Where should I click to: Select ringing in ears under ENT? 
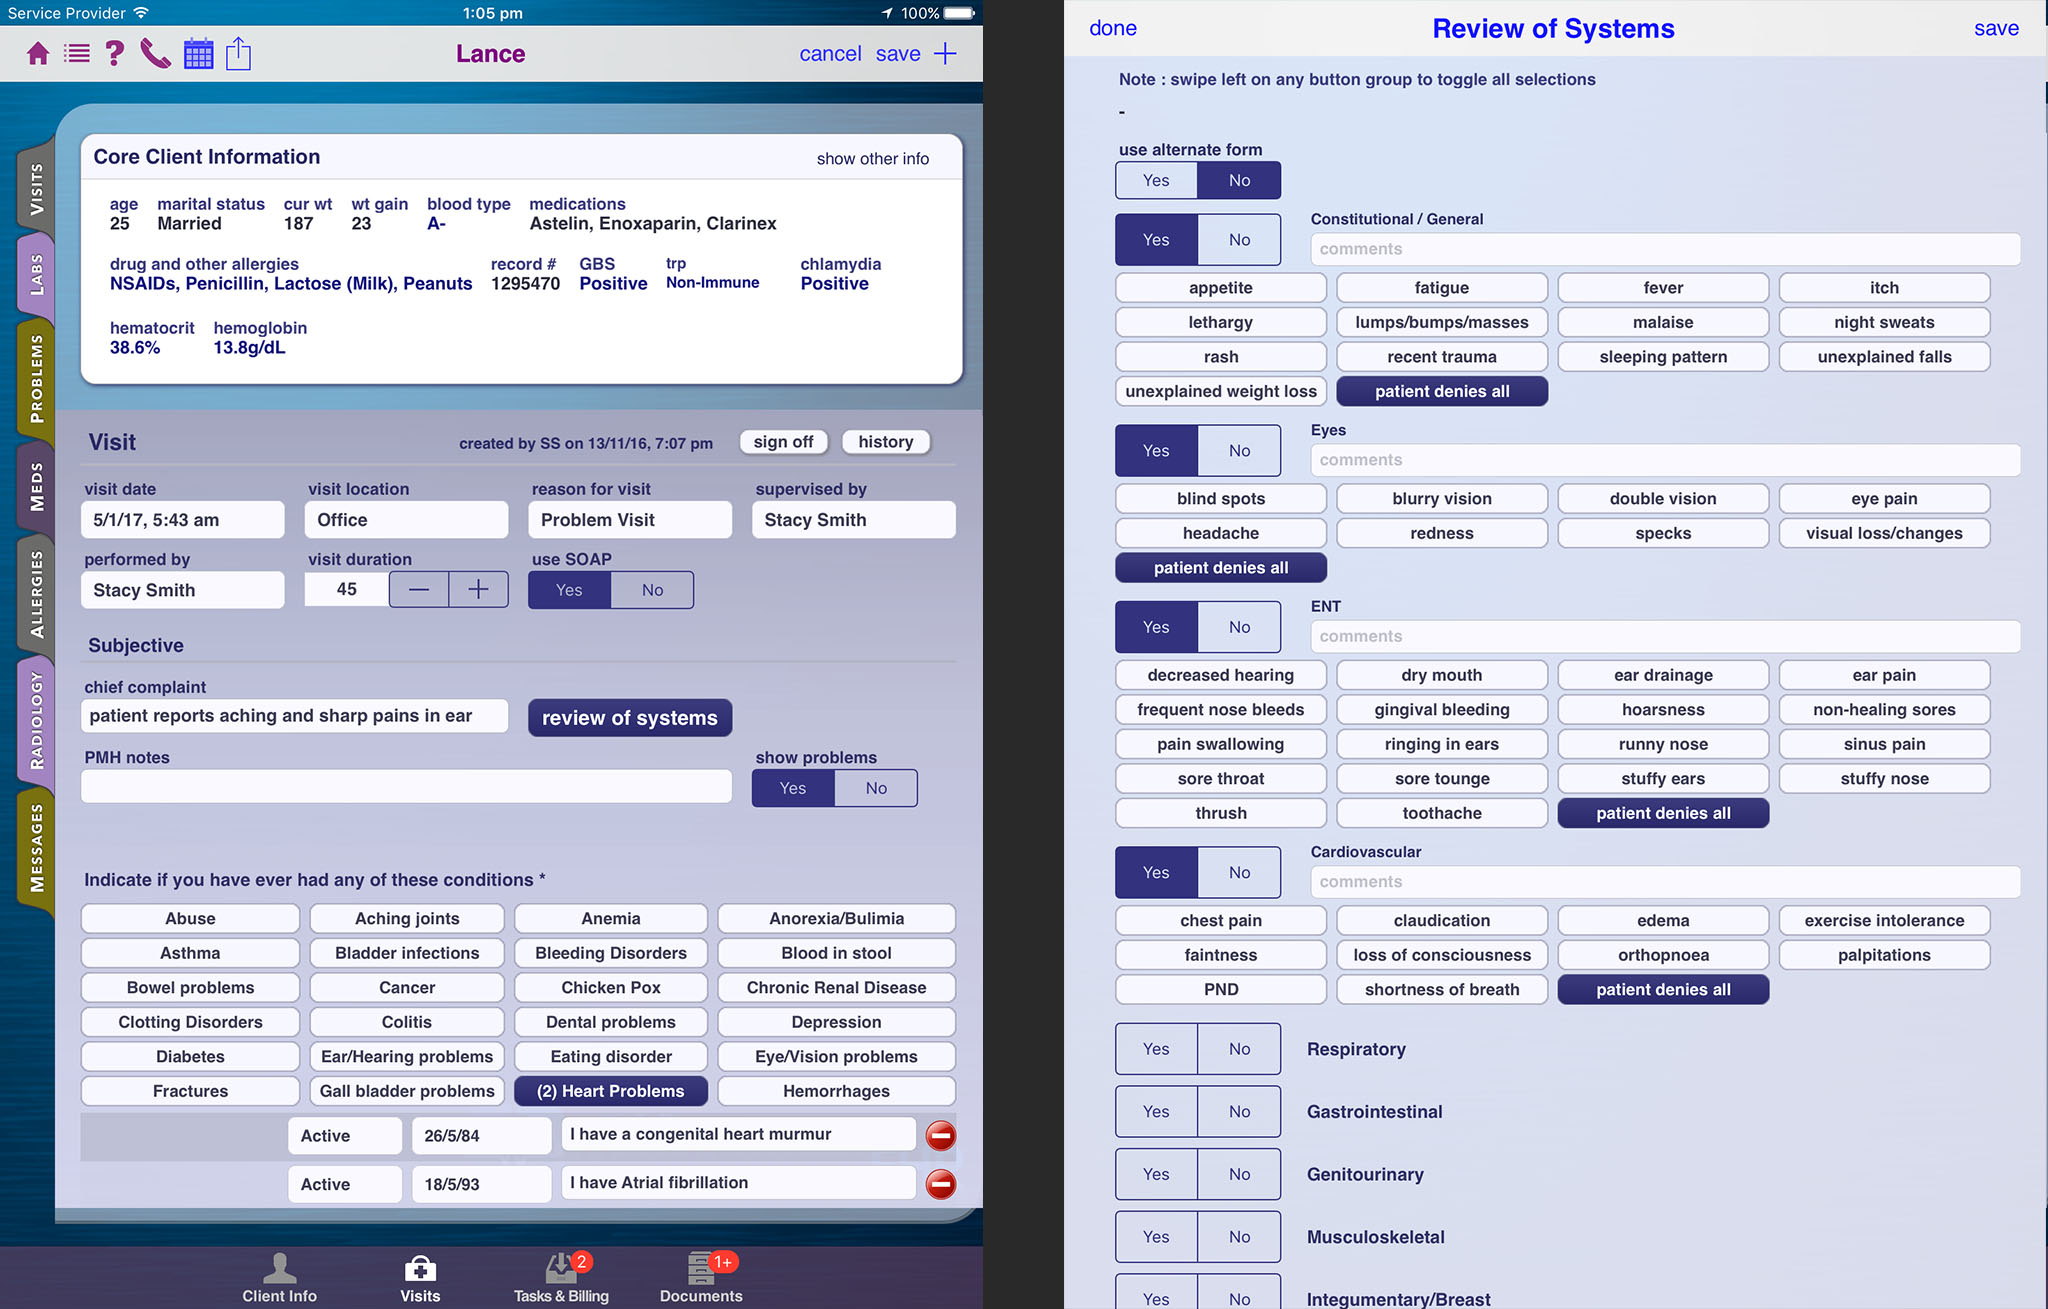pos(1442,744)
